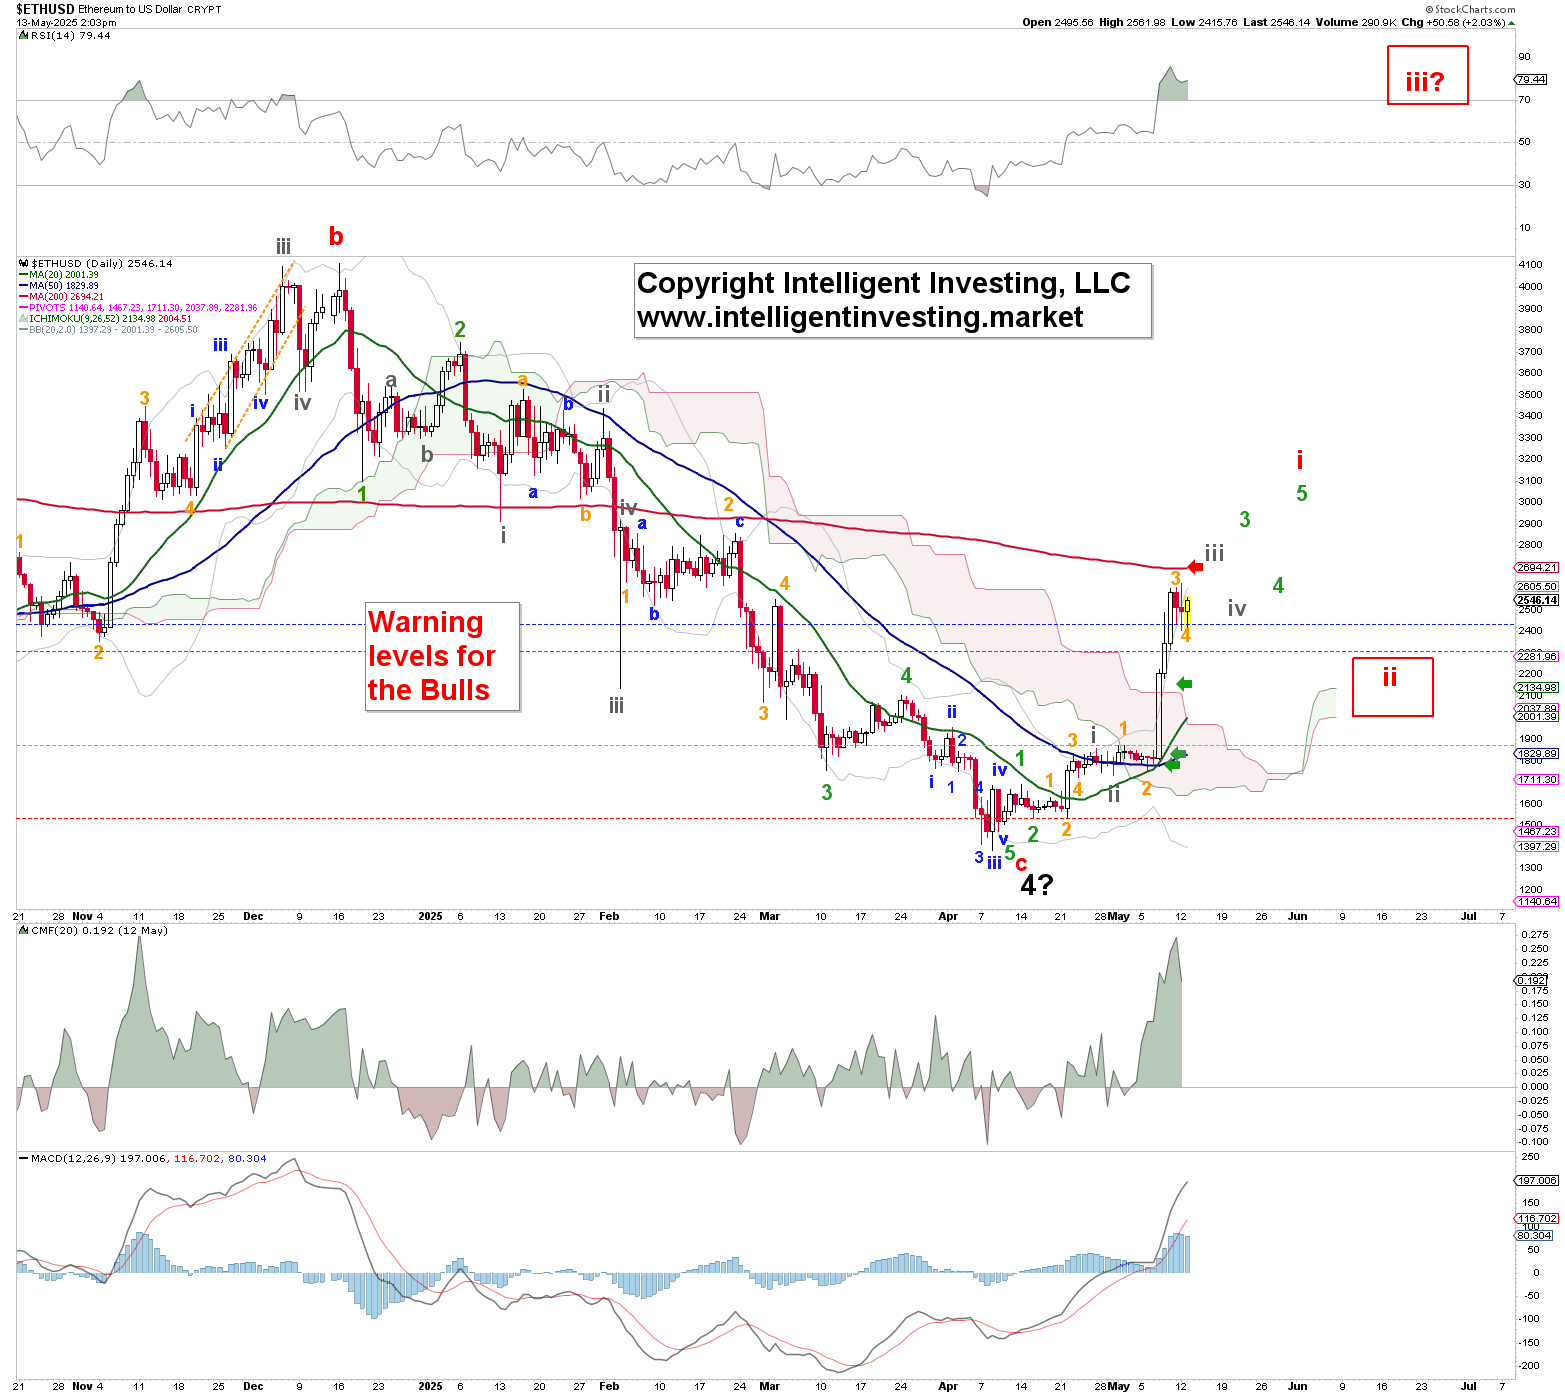
Task: Click the red arrow marker at the 200-day MA
Action: pyautogui.click(x=1195, y=567)
